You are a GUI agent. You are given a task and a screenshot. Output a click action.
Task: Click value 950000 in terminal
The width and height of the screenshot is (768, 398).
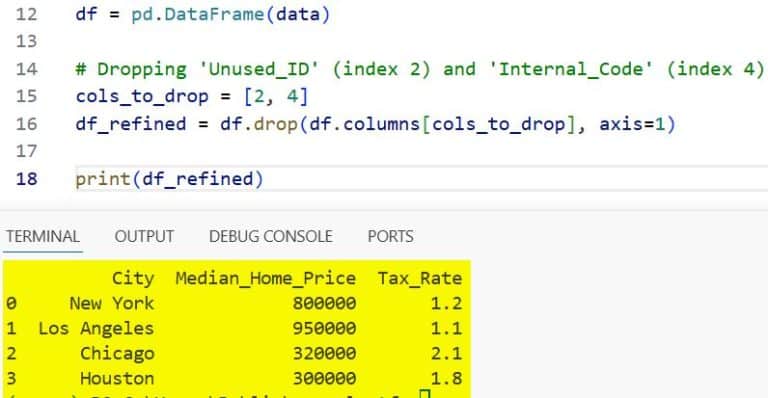[x=324, y=328]
